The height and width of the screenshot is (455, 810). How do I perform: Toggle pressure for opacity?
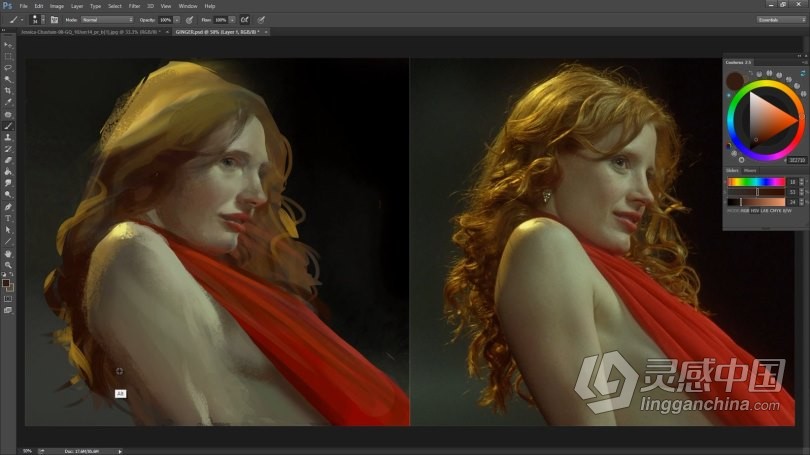click(x=190, y=20)
